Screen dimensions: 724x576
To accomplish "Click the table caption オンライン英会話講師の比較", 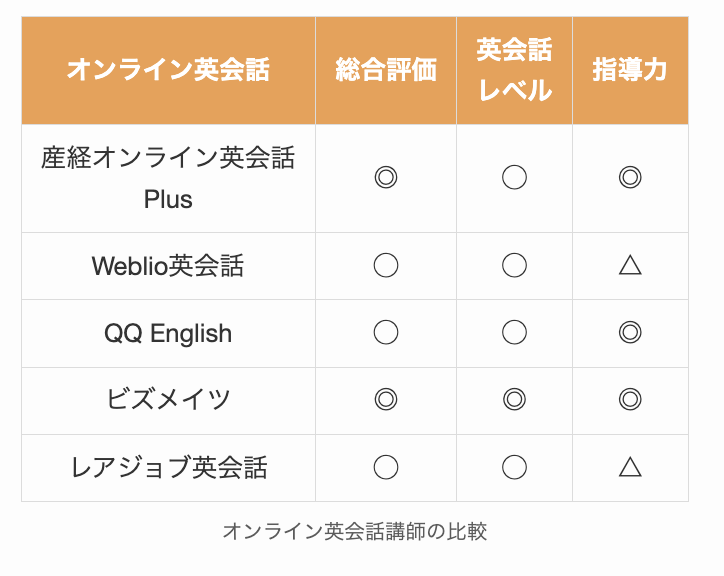I will pos(354,531).
